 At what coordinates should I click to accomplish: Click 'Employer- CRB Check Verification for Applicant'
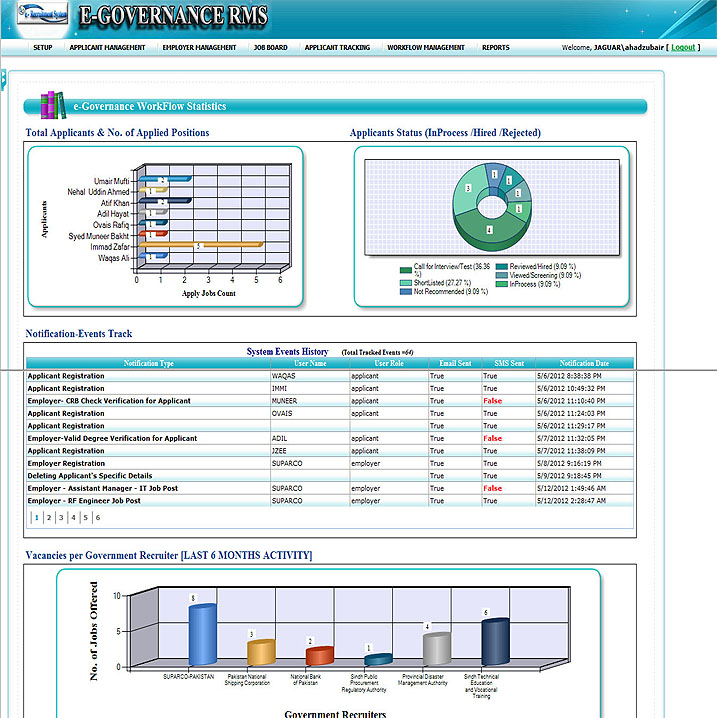(109, 401)
